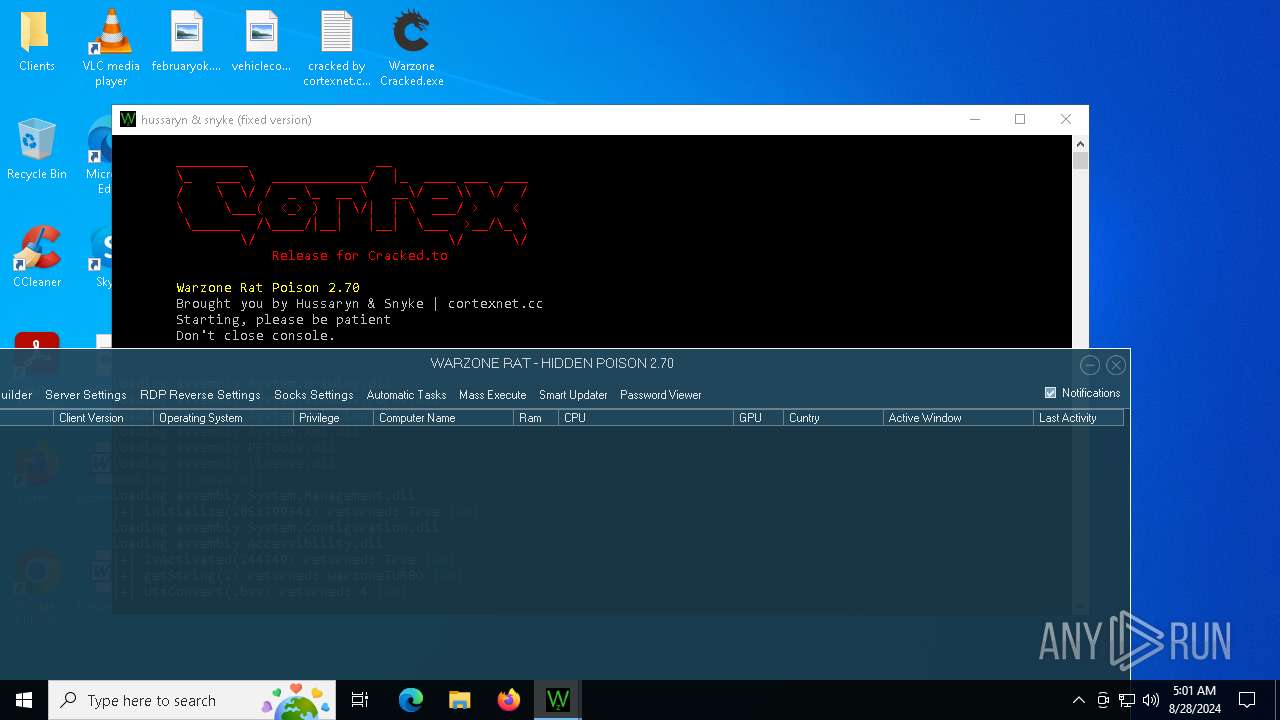Maximize the hussaryn & snyke console window
Viewport: 1280px width, 720px height.
tap(1020, 119)
